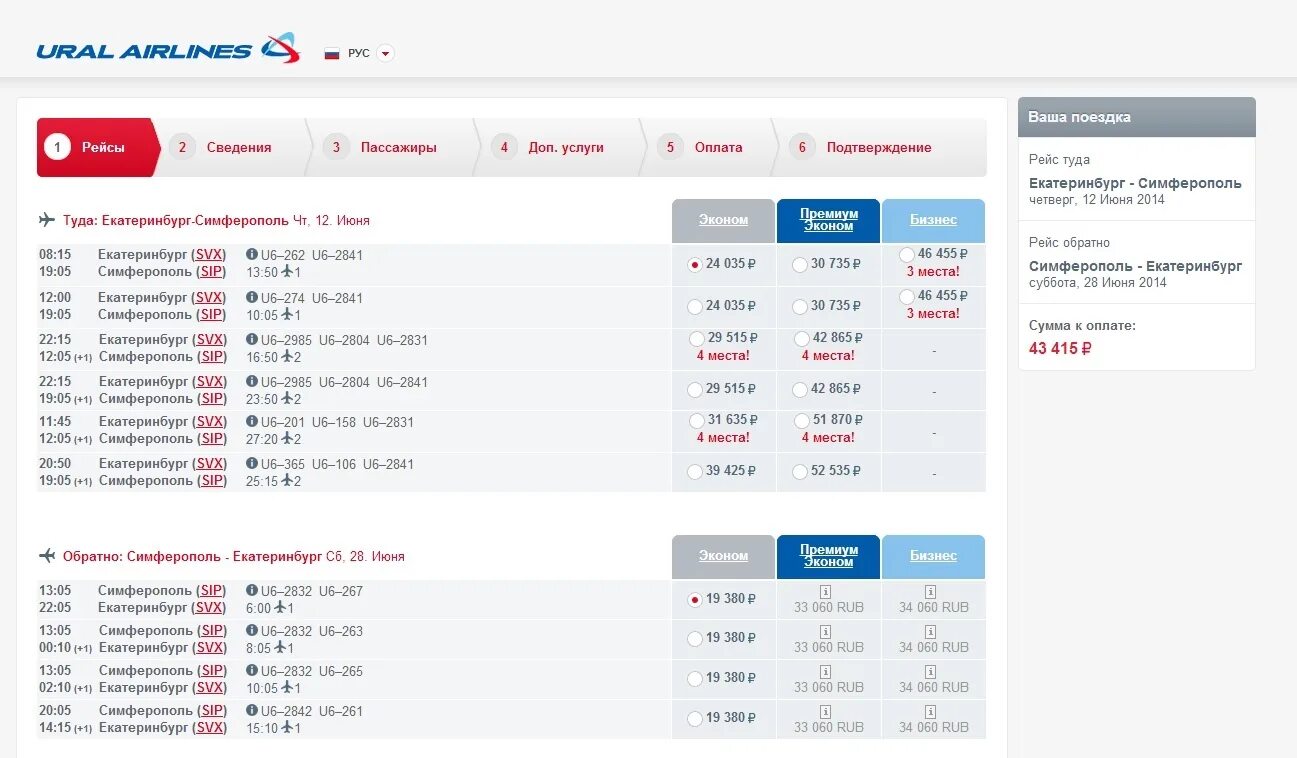Image resolution: width=1297 pixels, height=758 pixels.
Task: Click transfer plane icon next to 13:50 duration
Action: click(x=287, y=271)
